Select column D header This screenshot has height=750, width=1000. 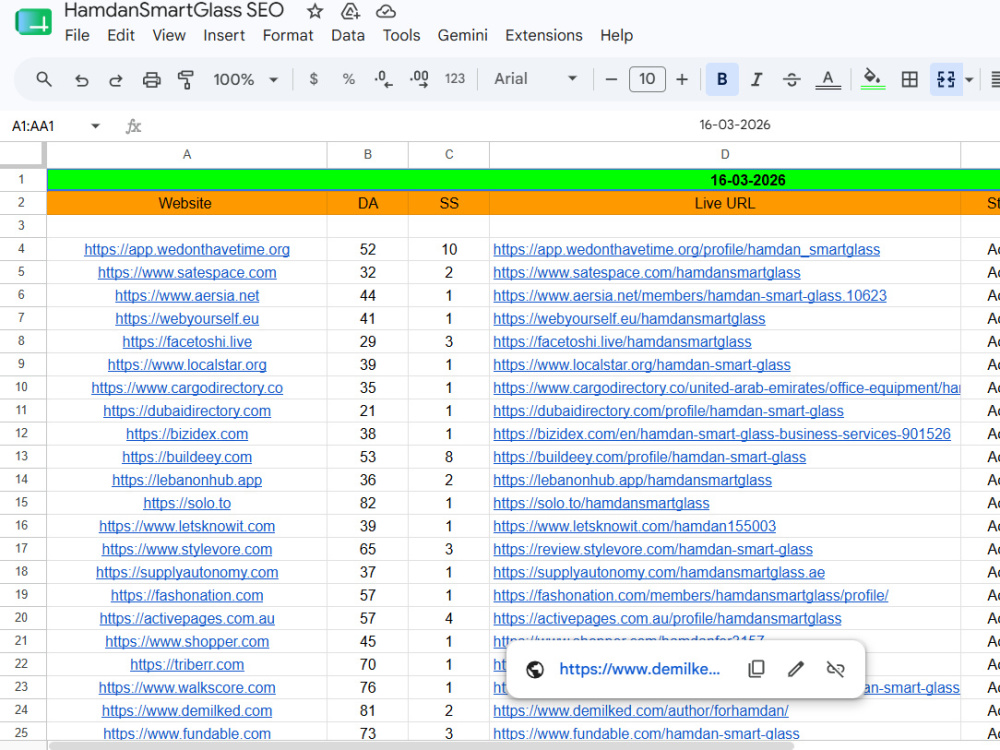(724, 154)
